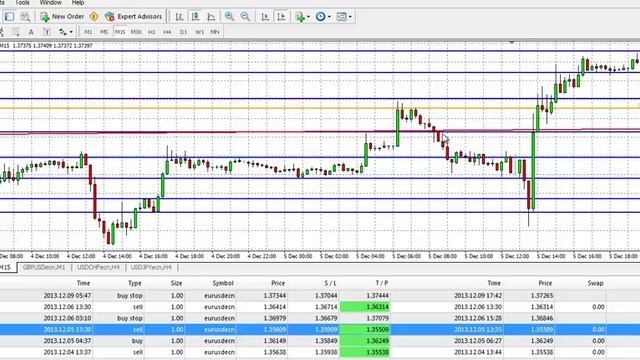
Task: Click the Indicators list icon
Action: click(x=300, y=17)
